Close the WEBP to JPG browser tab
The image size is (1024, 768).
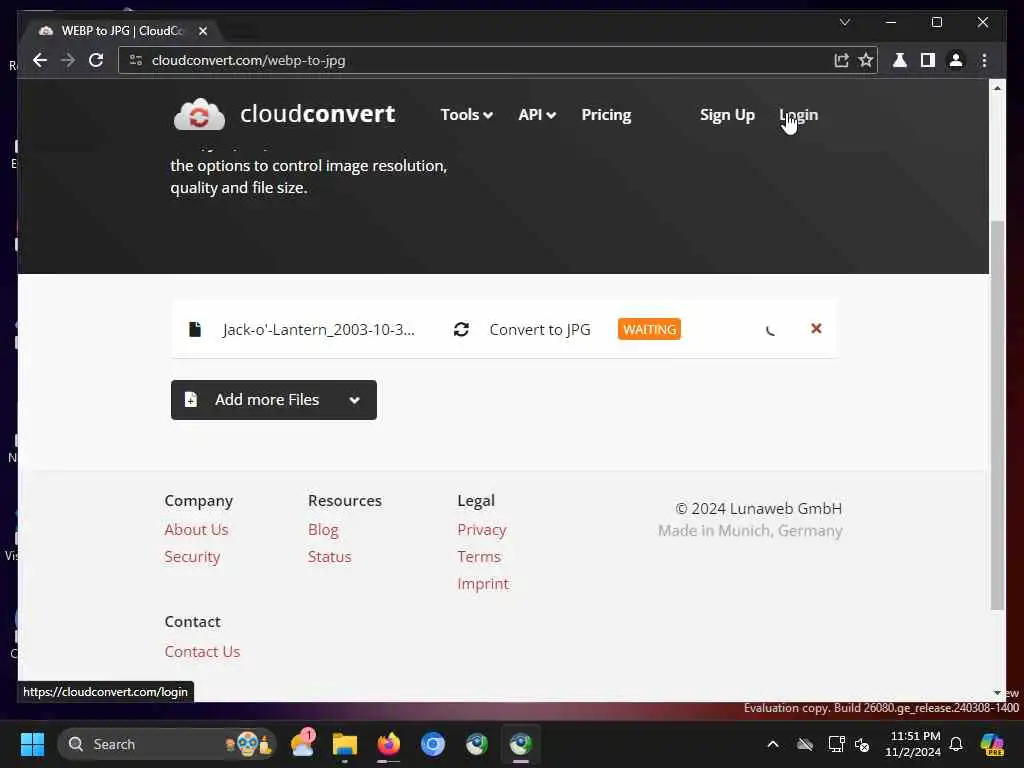pyautogui.click(x=203, y=31)
